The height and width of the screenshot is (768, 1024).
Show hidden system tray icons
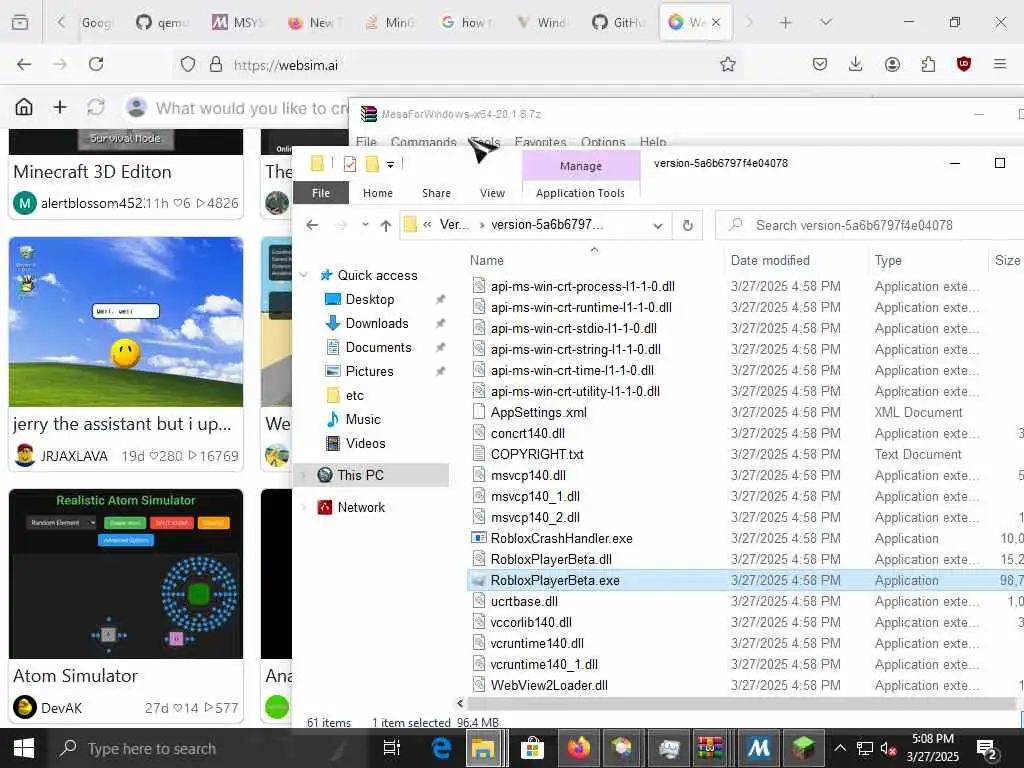click(840, 748)
